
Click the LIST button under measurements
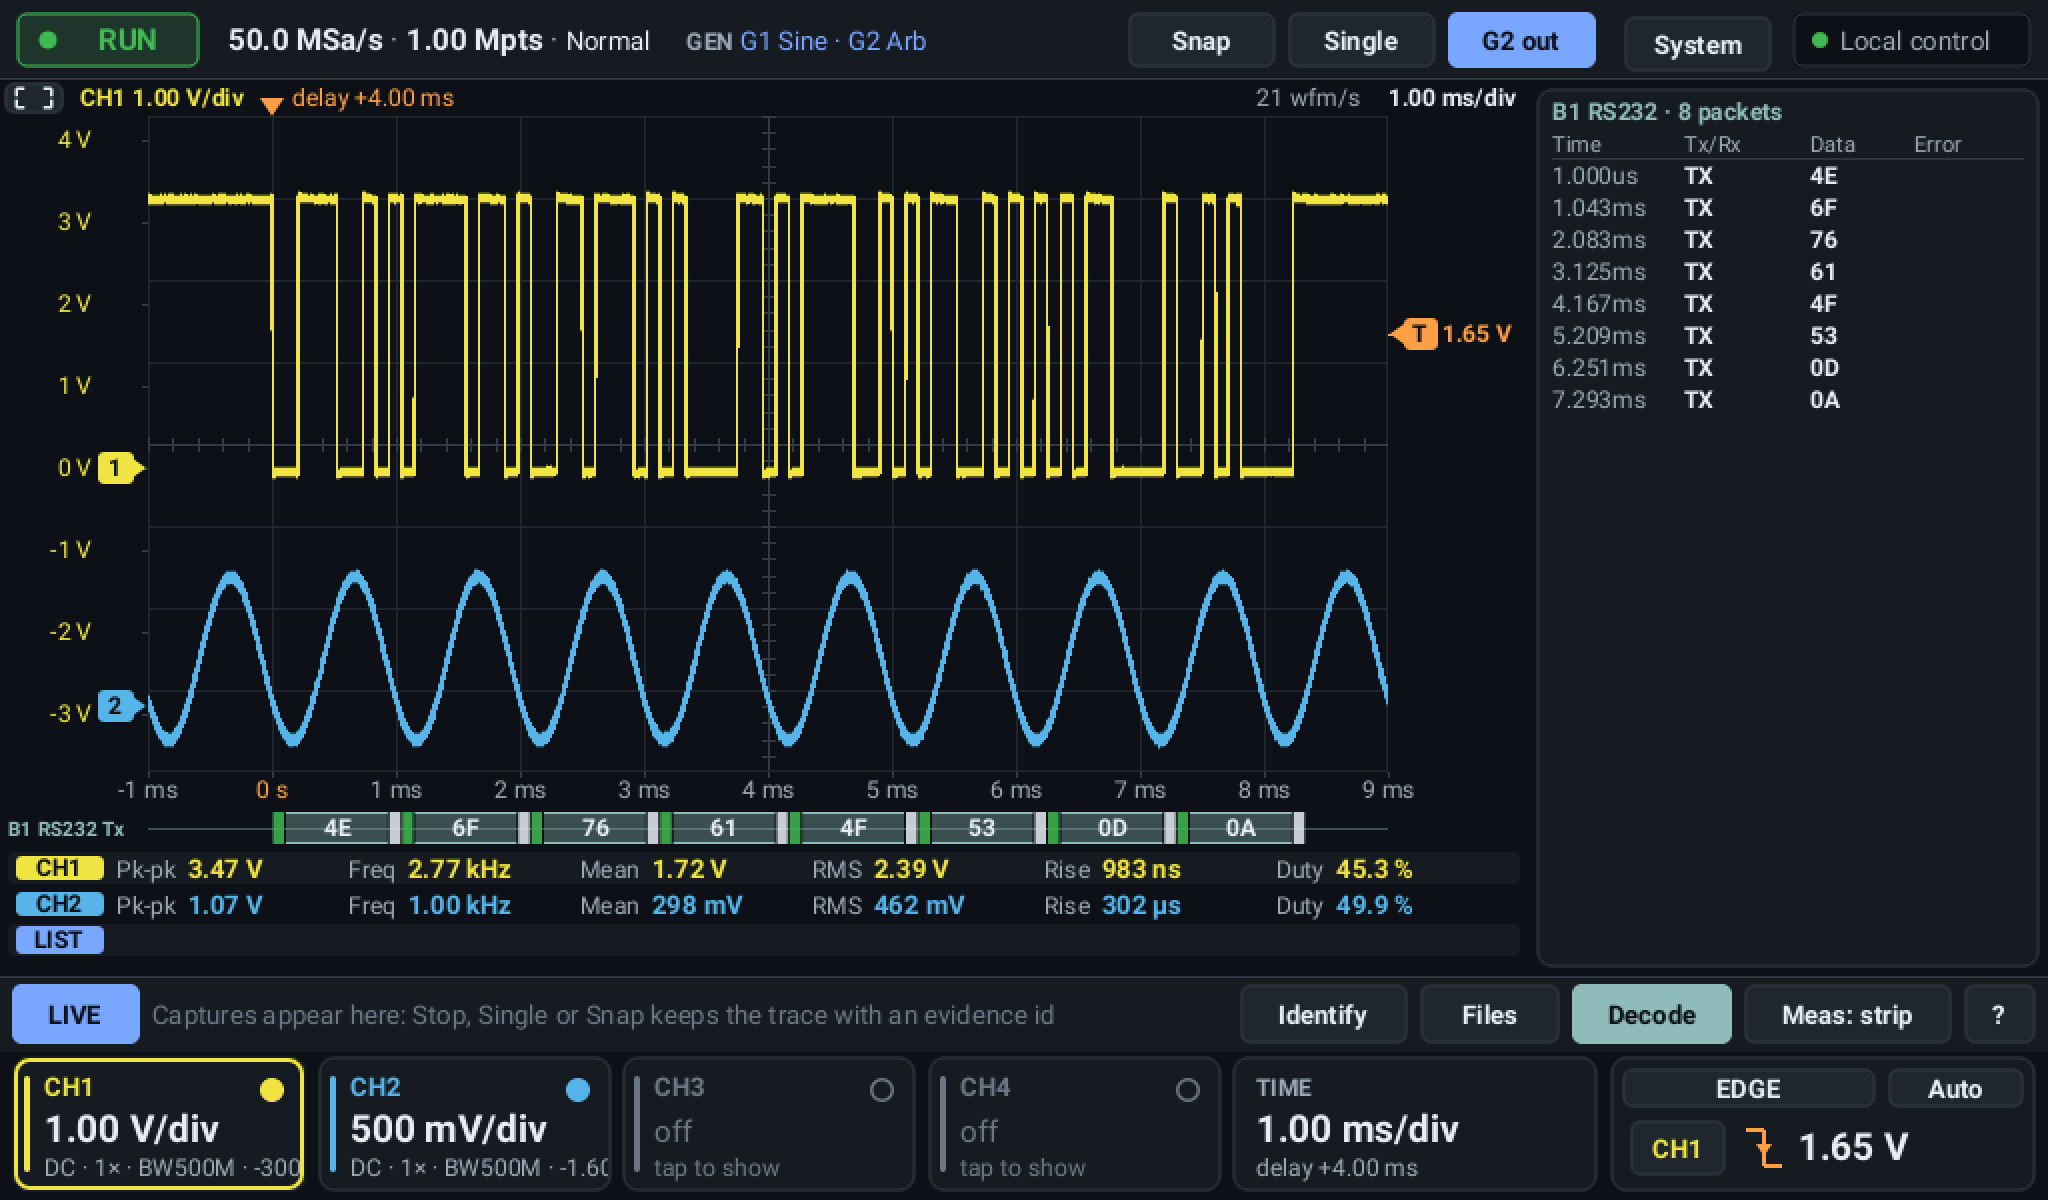[58, 940]
